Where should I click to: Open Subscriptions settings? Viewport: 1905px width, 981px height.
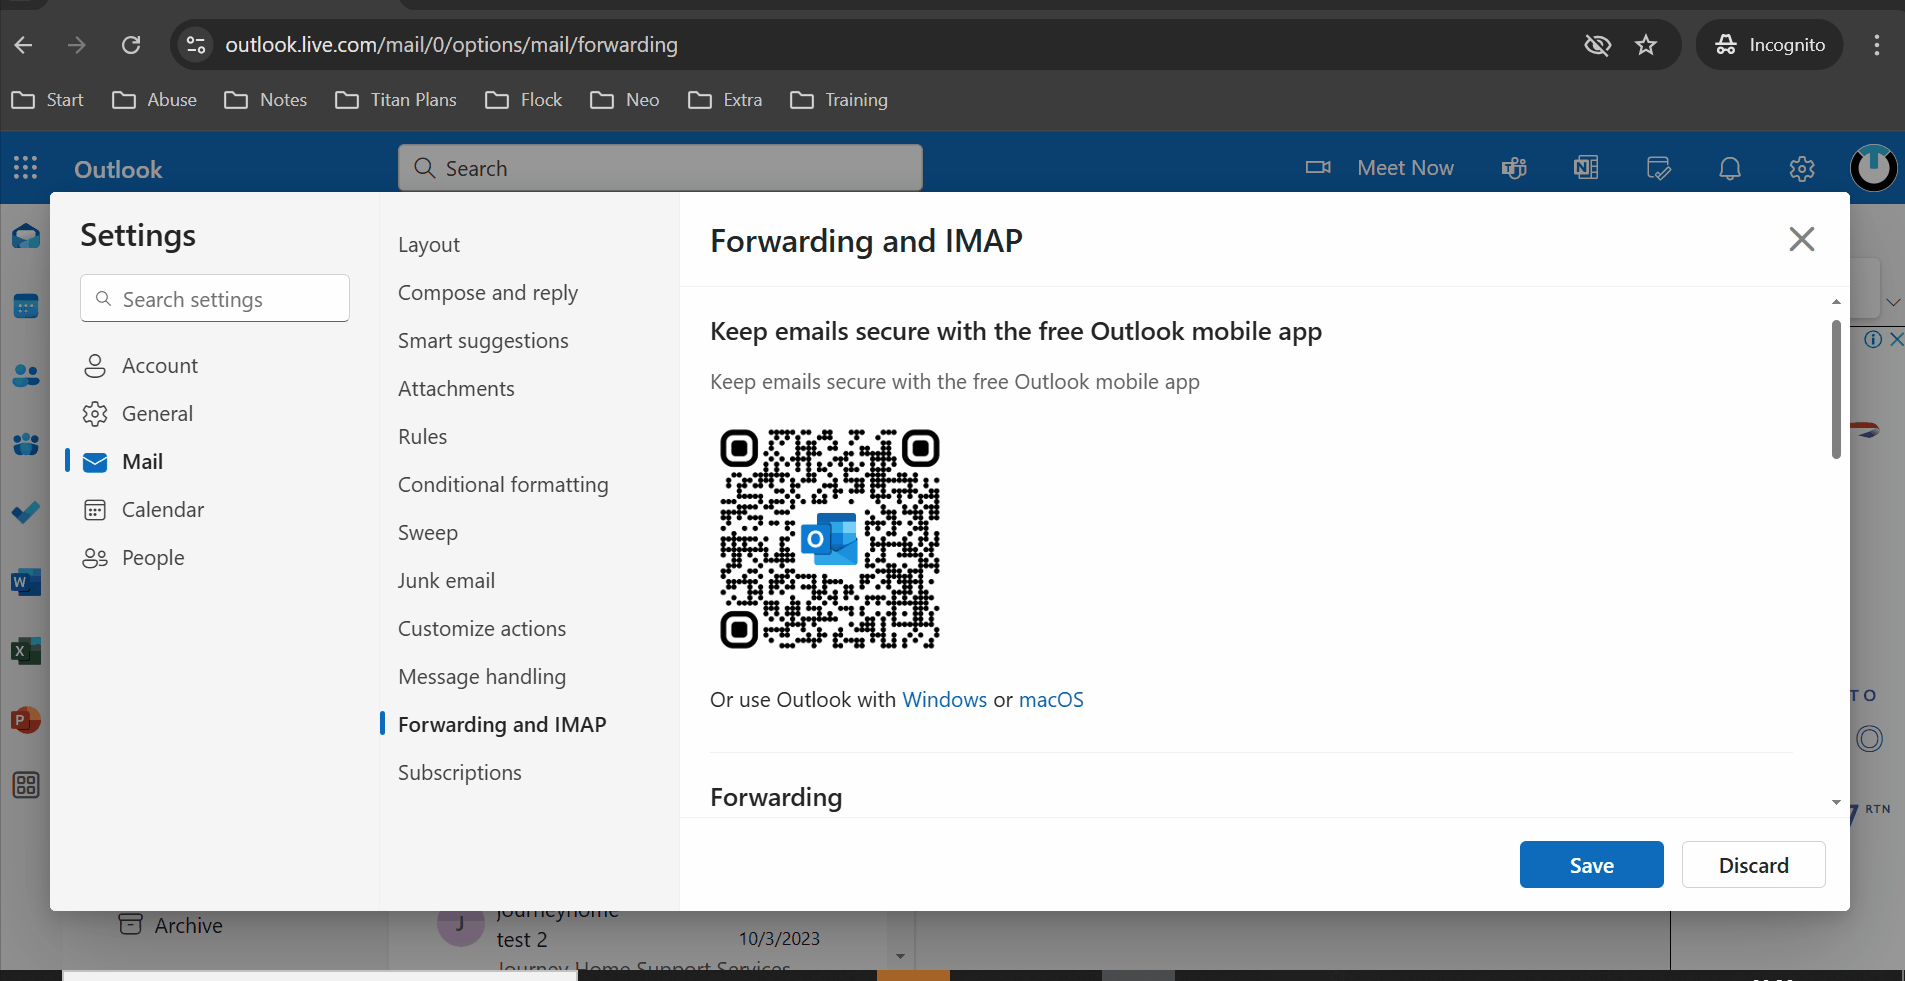coord(460,773)
